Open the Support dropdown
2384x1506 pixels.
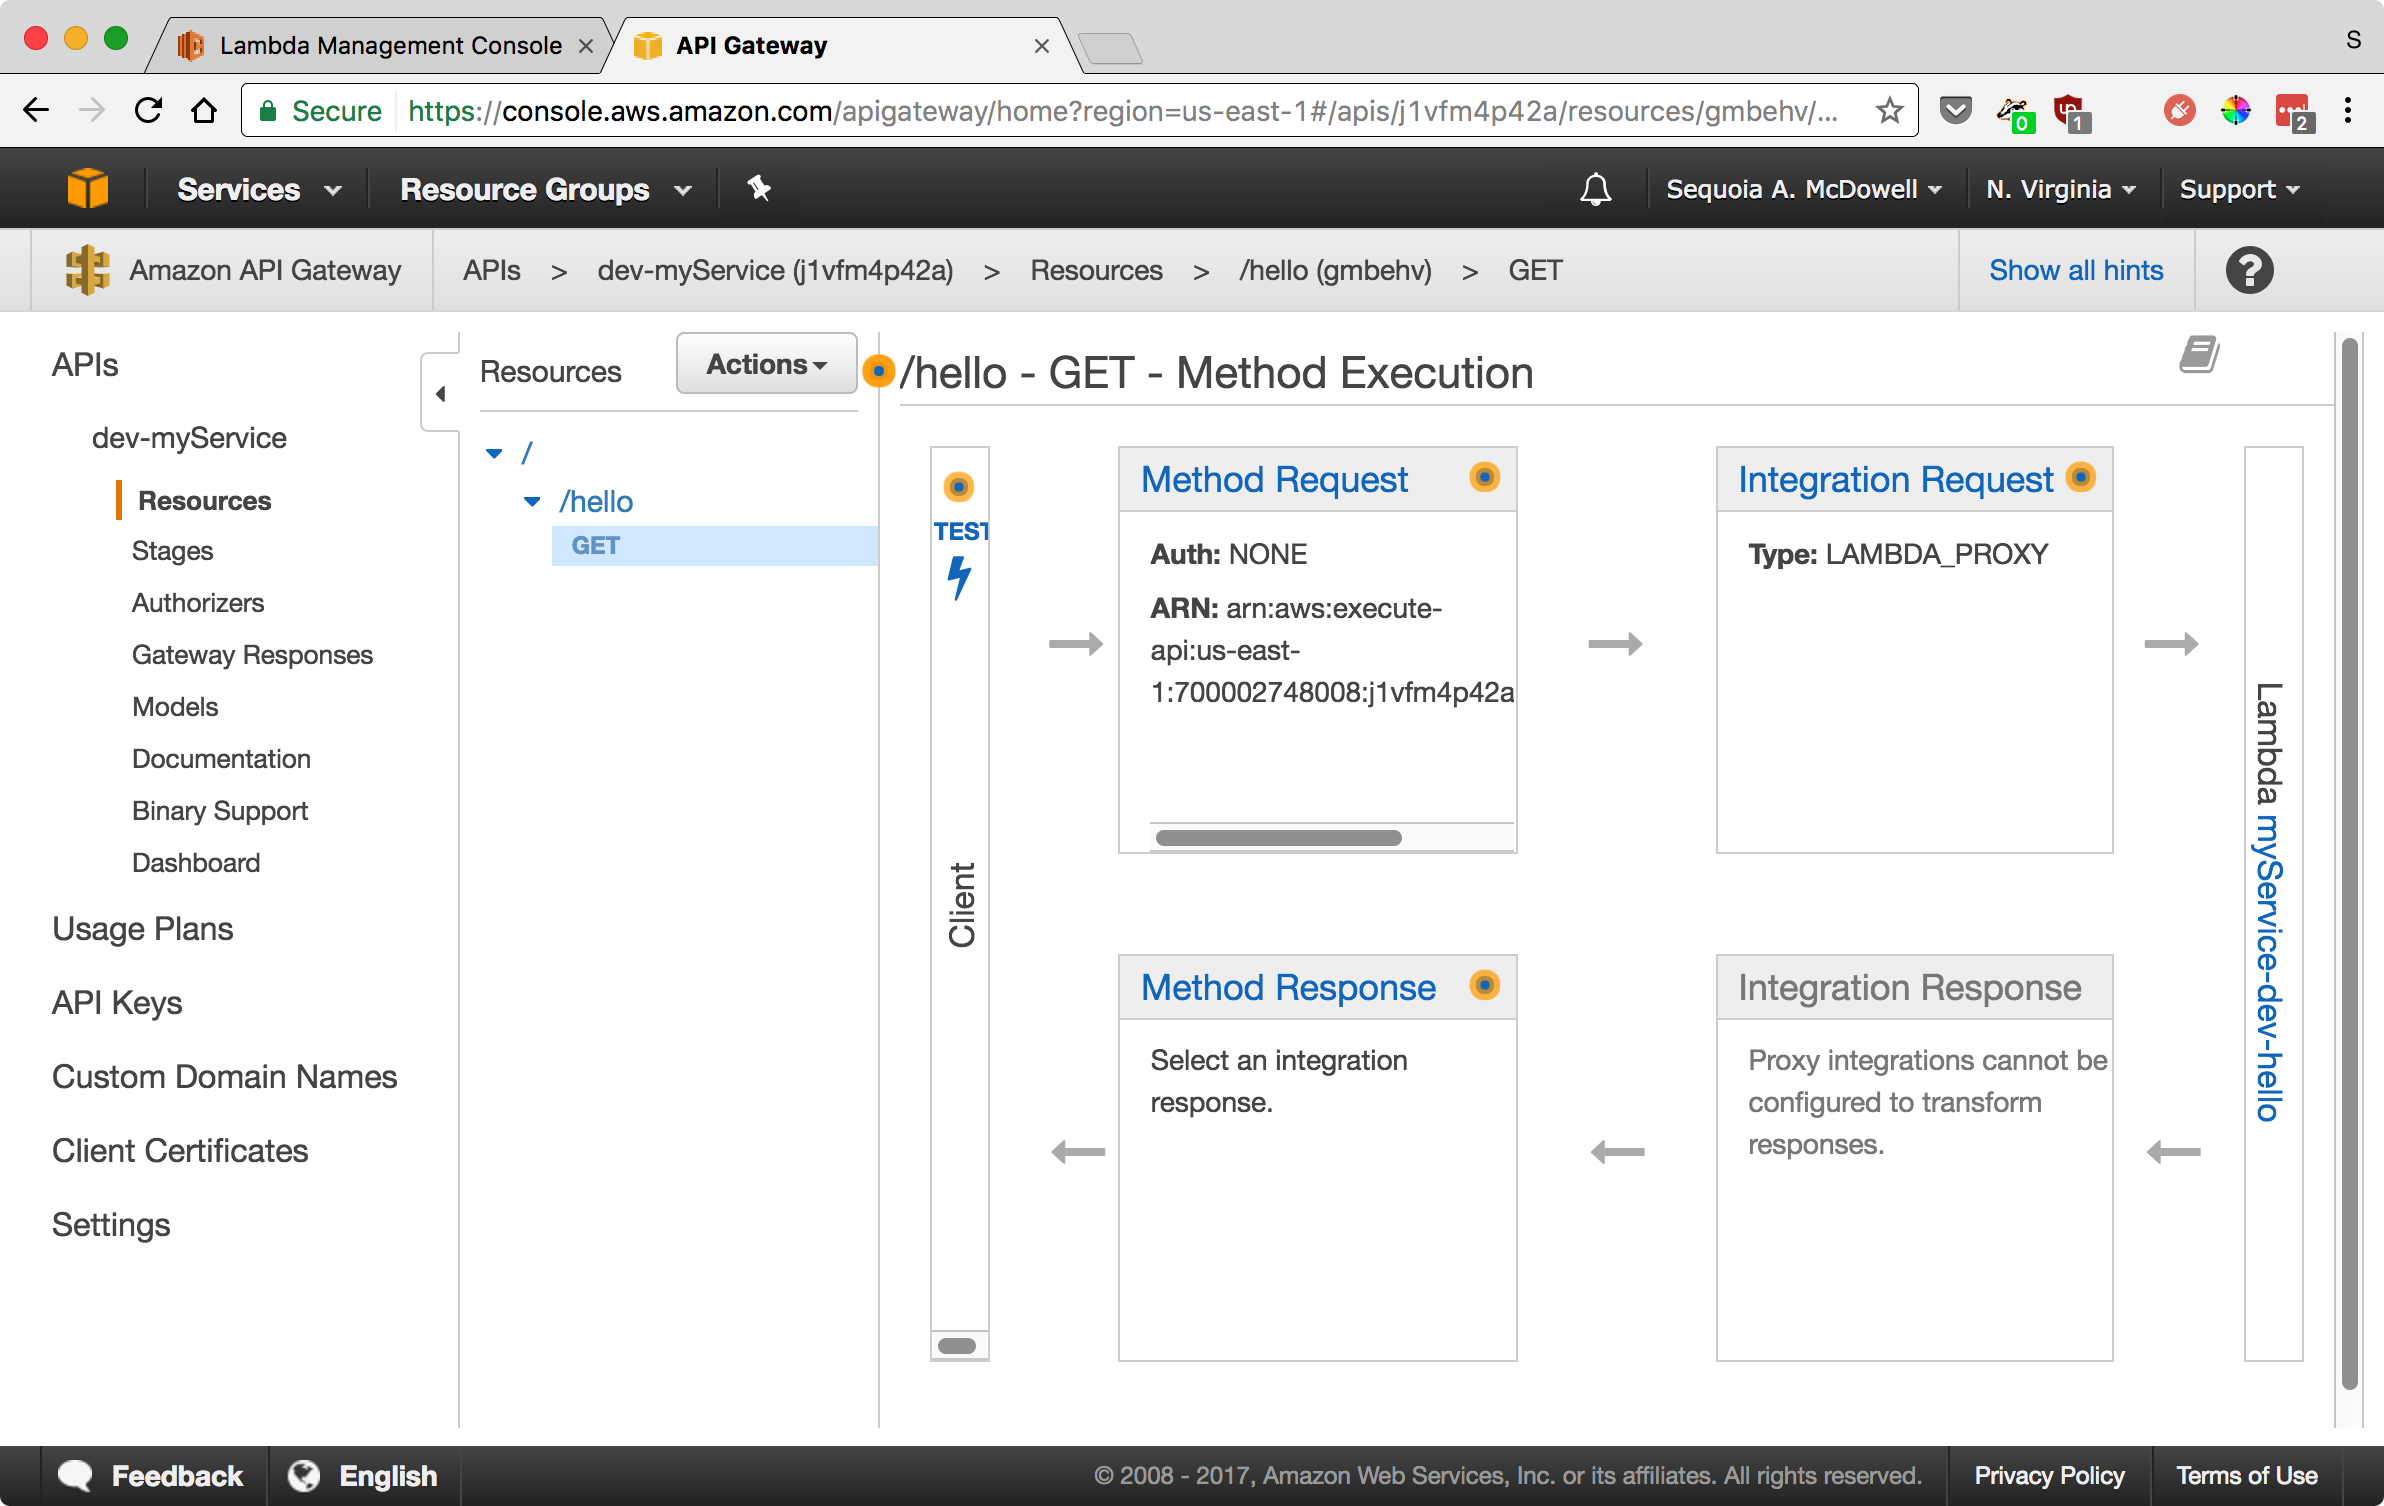(x=2239, y=189)
